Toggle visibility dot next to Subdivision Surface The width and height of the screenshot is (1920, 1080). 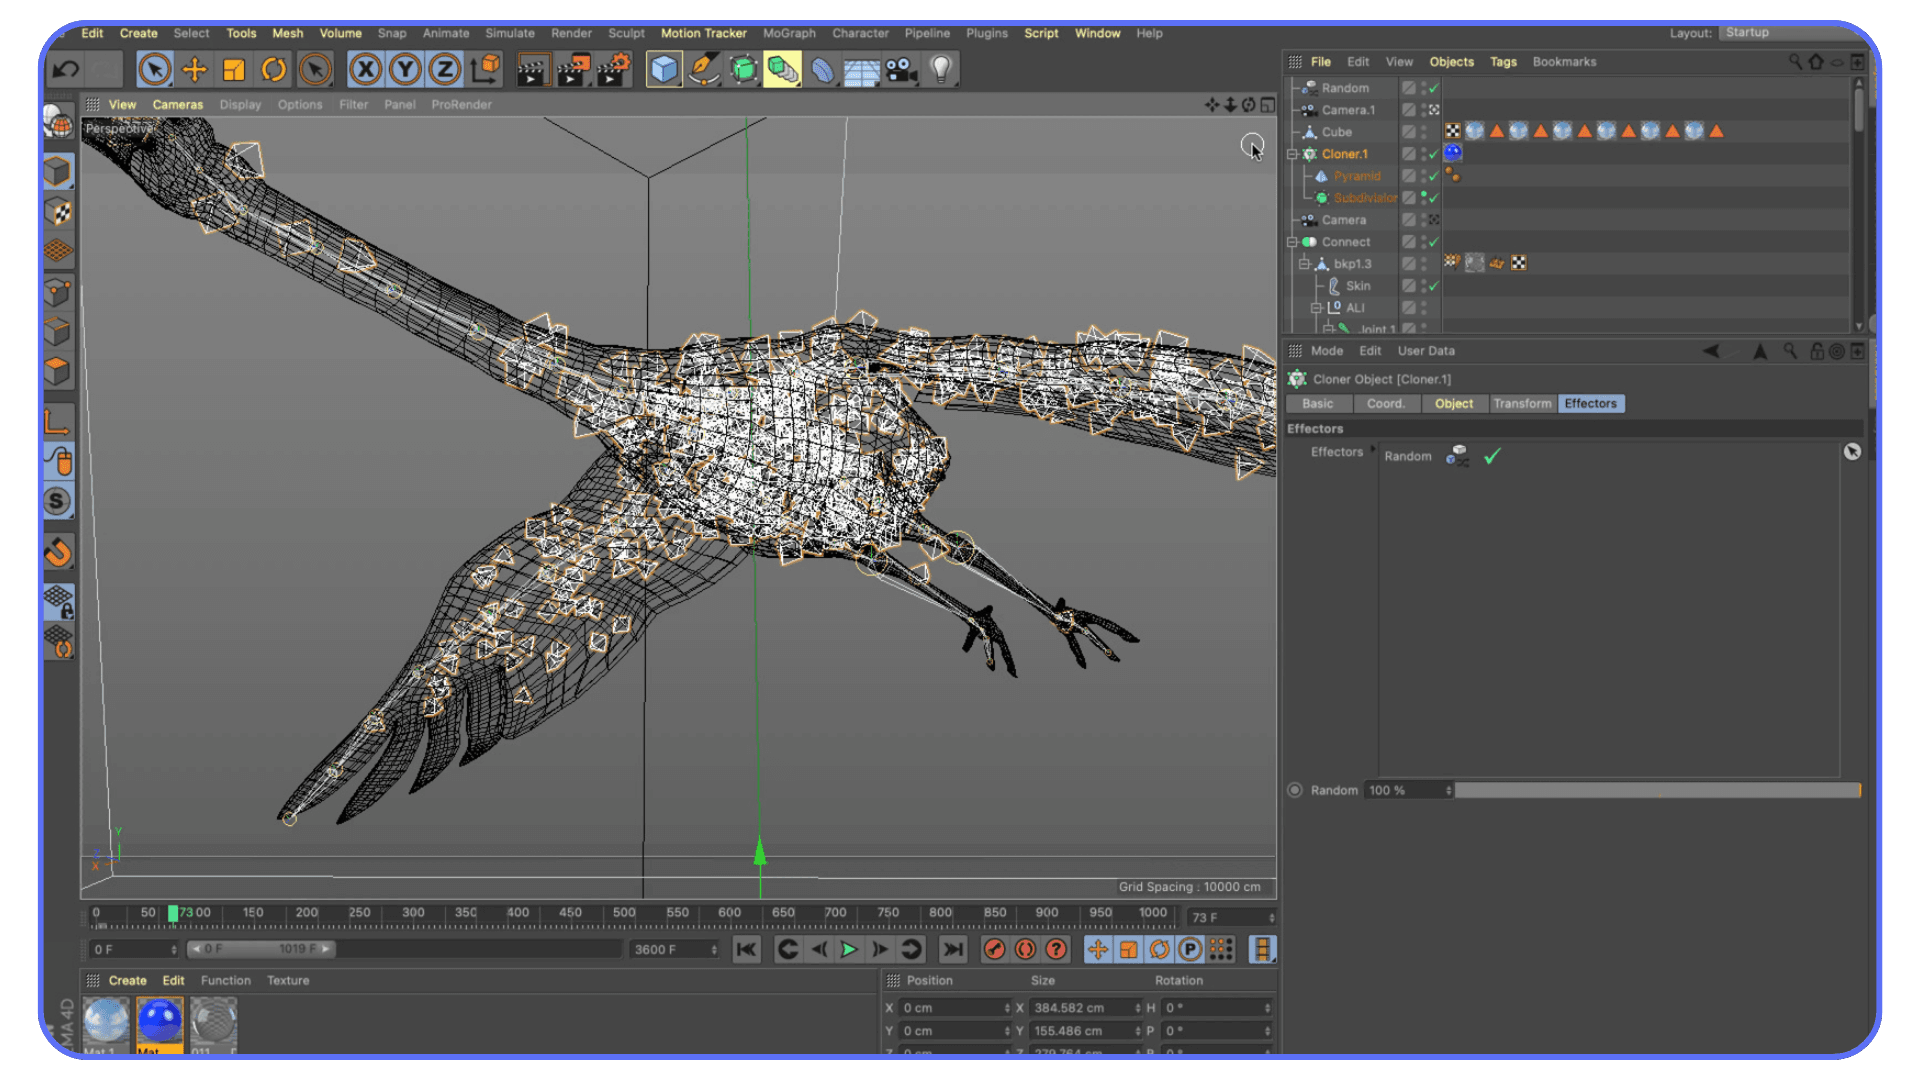(1424, 193)
